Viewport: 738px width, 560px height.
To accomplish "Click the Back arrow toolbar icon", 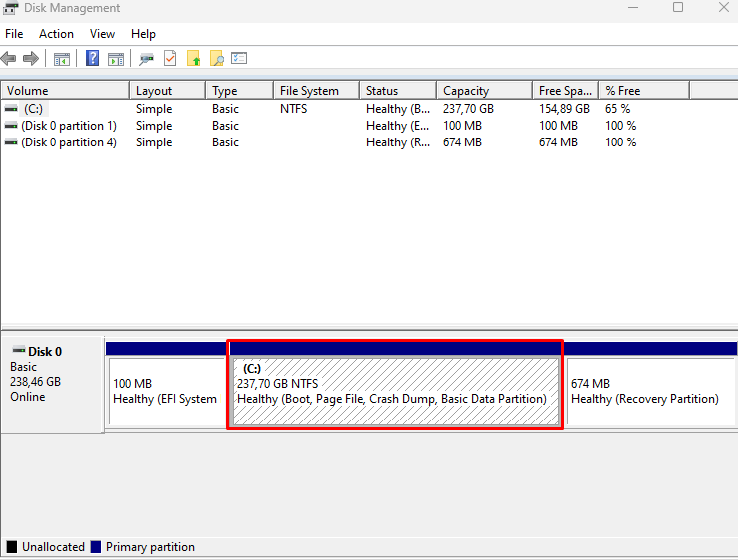I will tap(8, 59).
